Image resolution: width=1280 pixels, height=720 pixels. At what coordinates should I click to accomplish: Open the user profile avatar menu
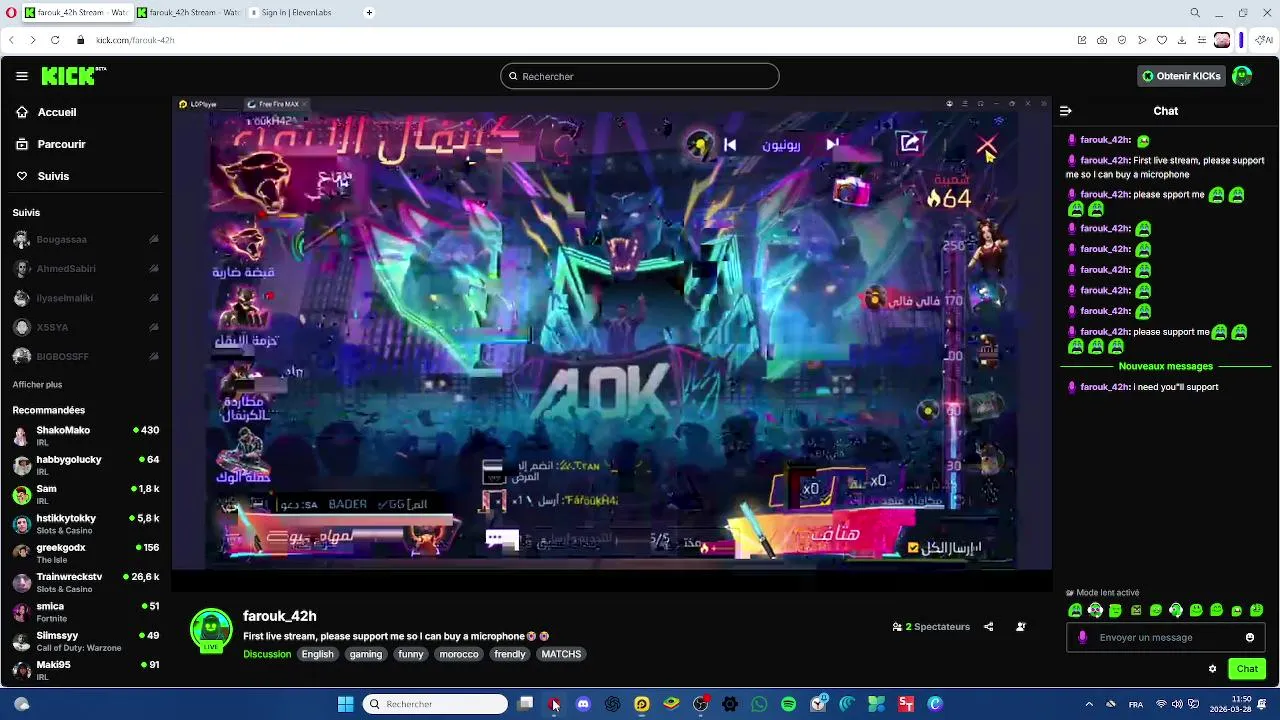(x=1242, y=76)
